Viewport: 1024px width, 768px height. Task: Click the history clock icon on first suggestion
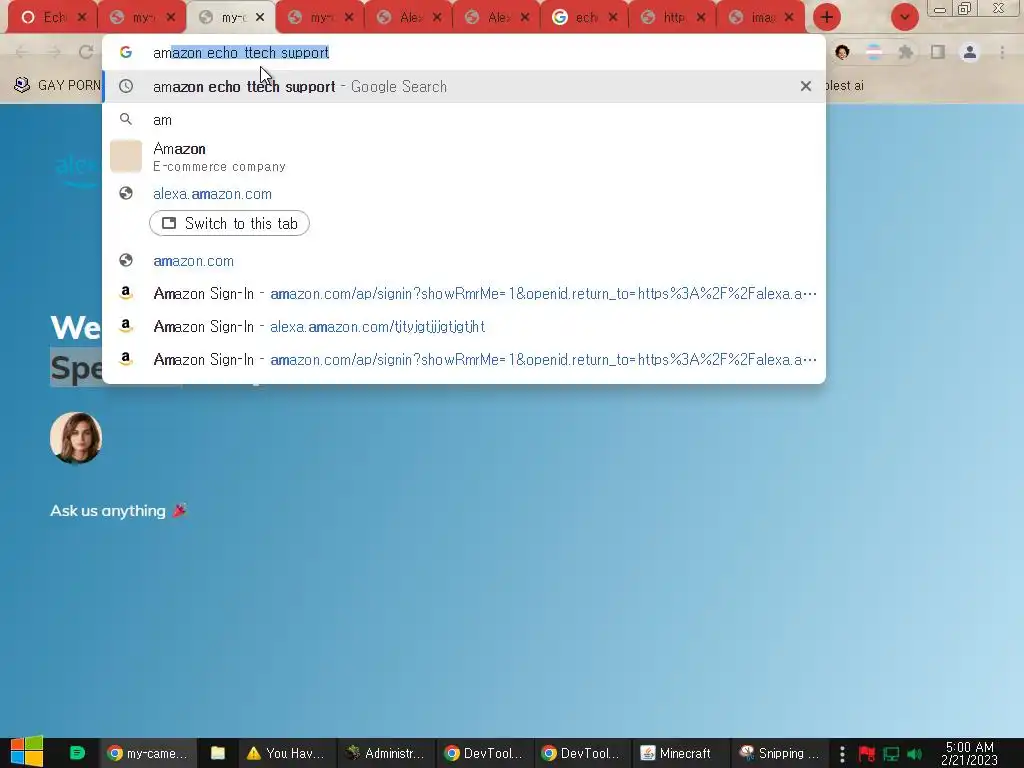point(126,86)
